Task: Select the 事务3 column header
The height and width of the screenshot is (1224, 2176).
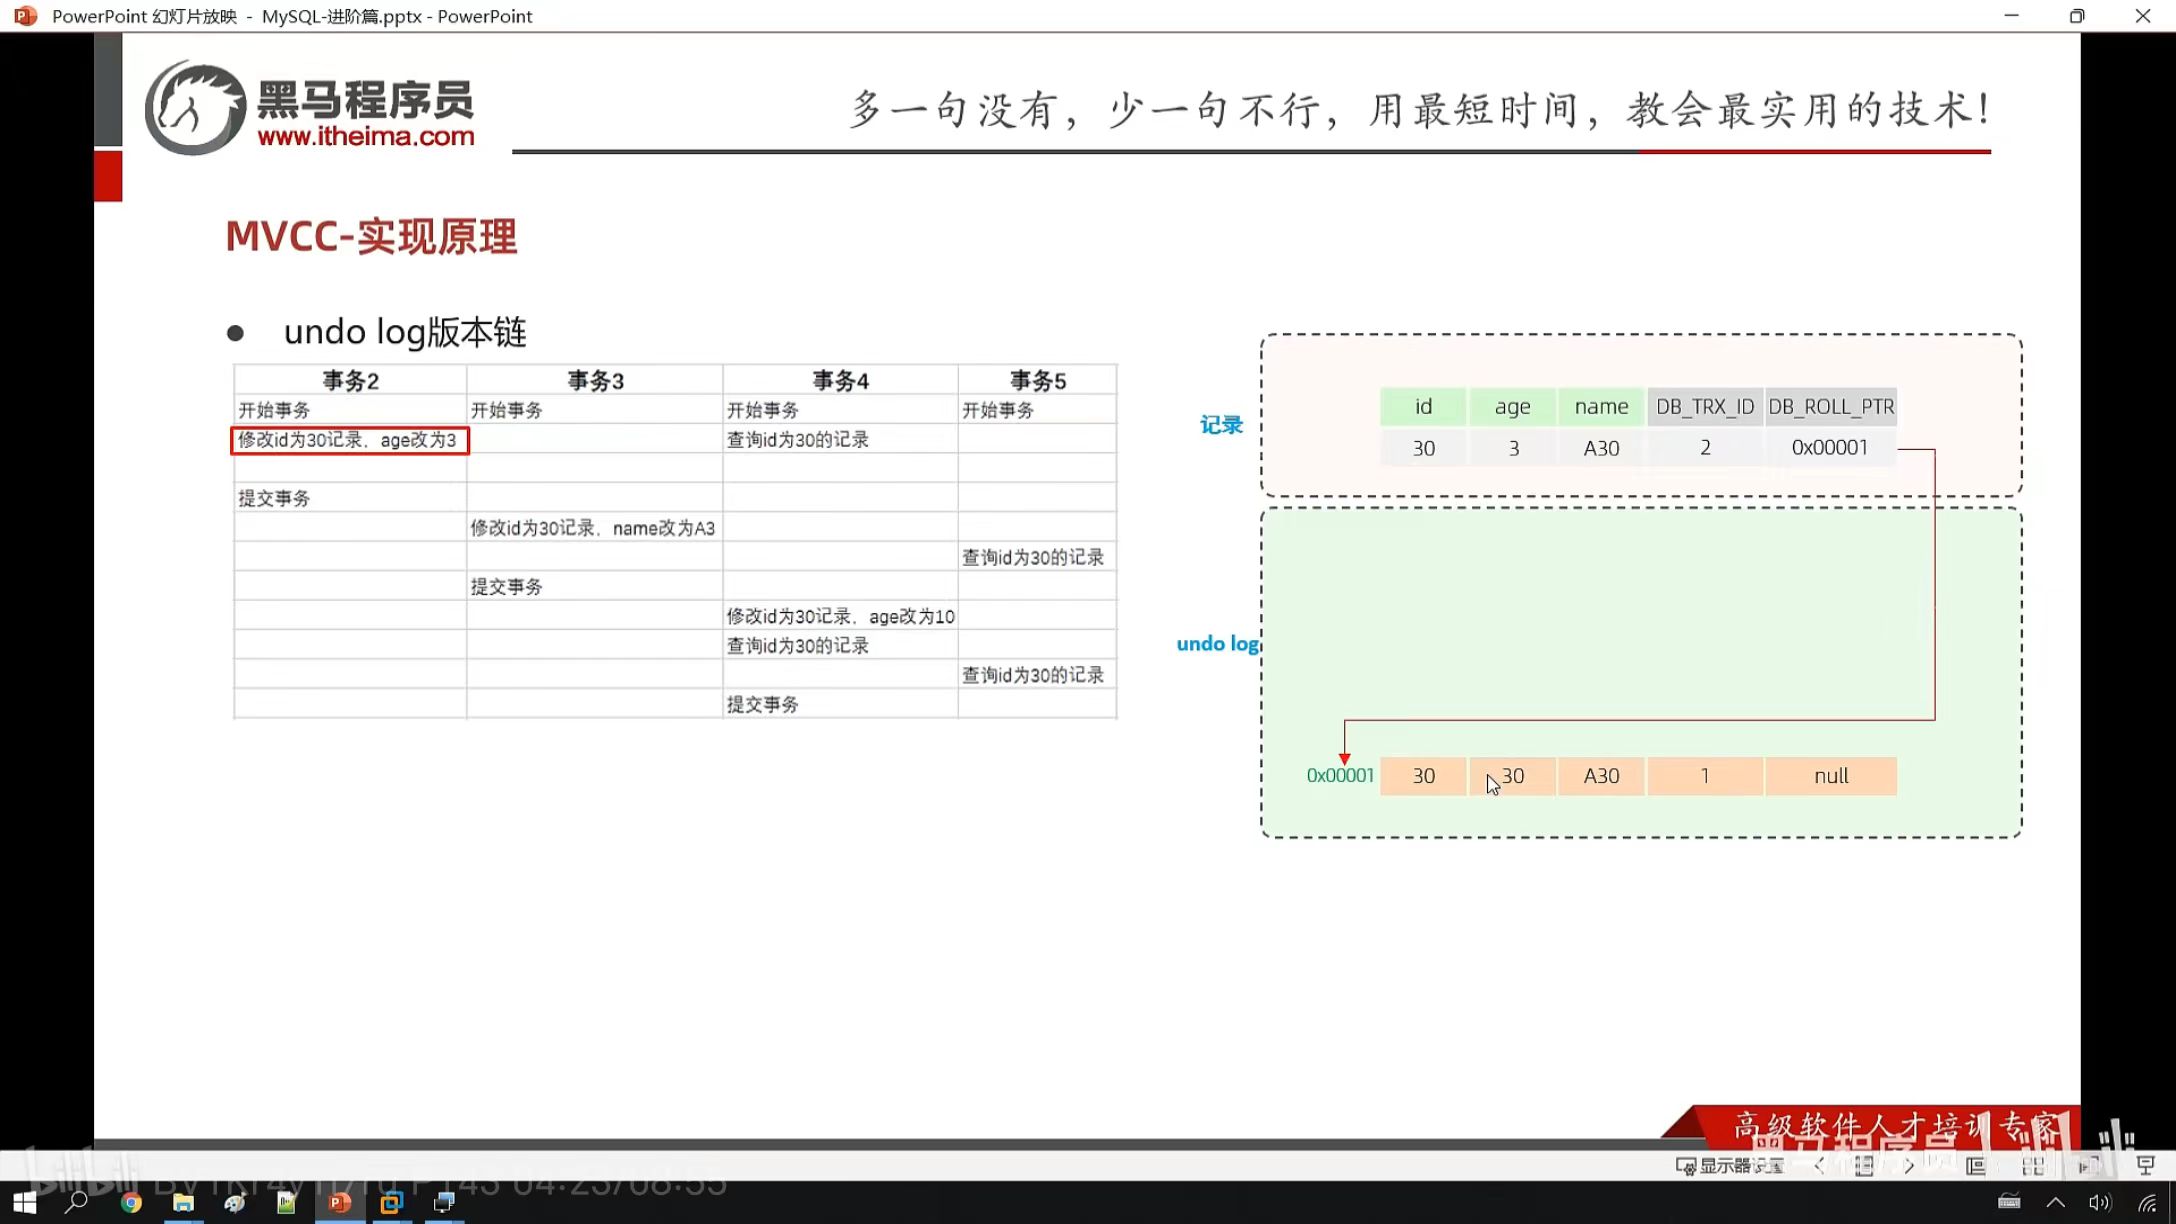Action: [595, 380]
